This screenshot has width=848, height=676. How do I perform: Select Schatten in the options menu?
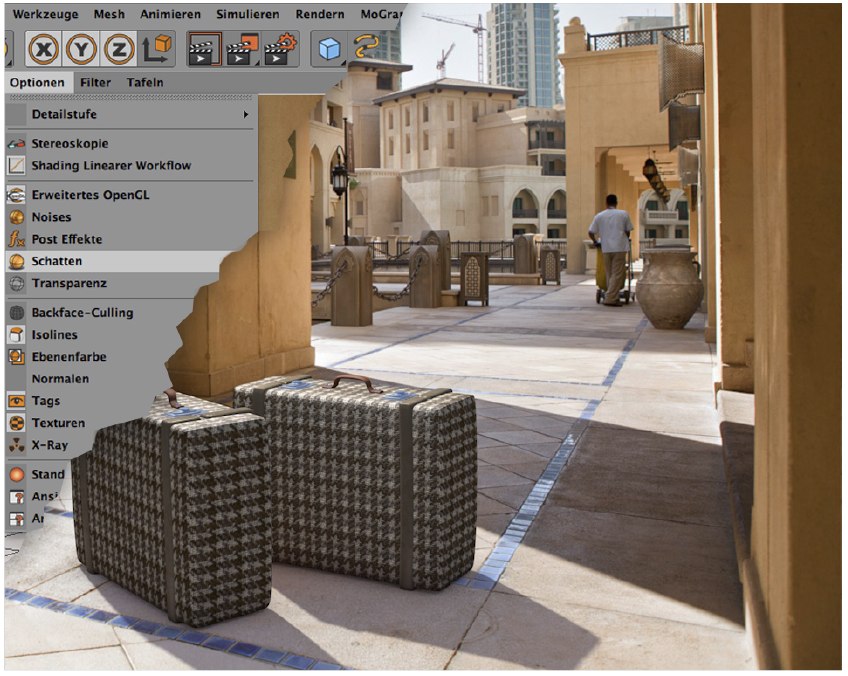[56, 261]
